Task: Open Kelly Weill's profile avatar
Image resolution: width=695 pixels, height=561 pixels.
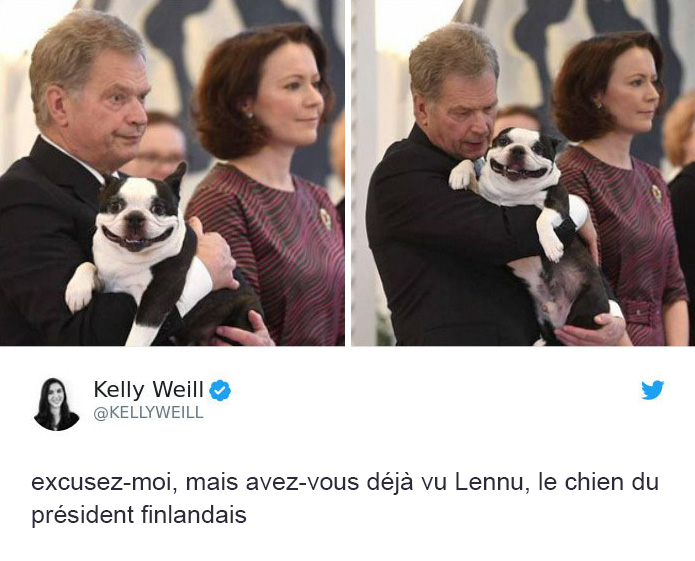Action: 57,404
